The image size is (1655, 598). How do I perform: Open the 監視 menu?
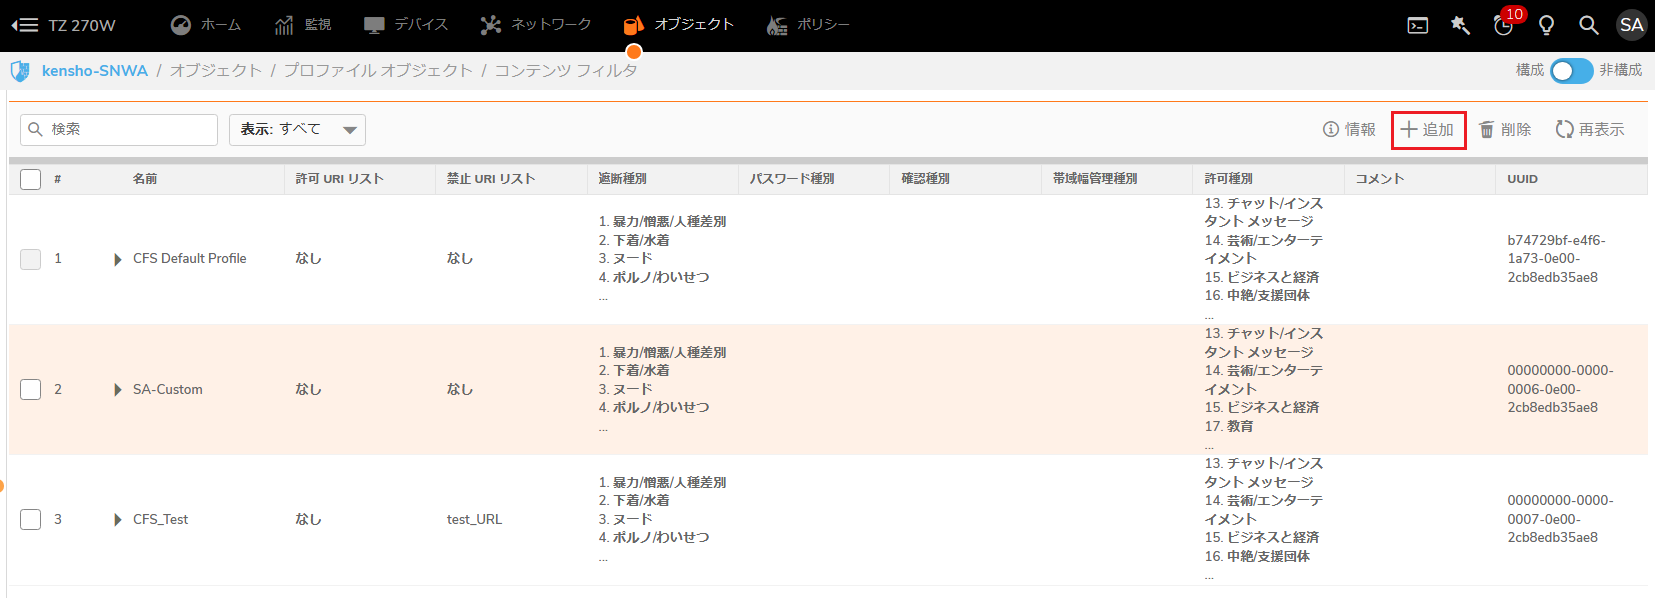318,25
